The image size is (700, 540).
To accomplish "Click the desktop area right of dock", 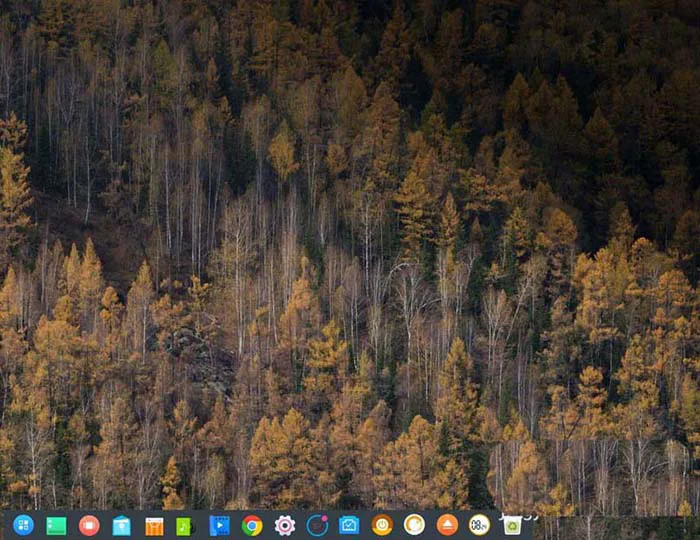I will click(617, 528).
